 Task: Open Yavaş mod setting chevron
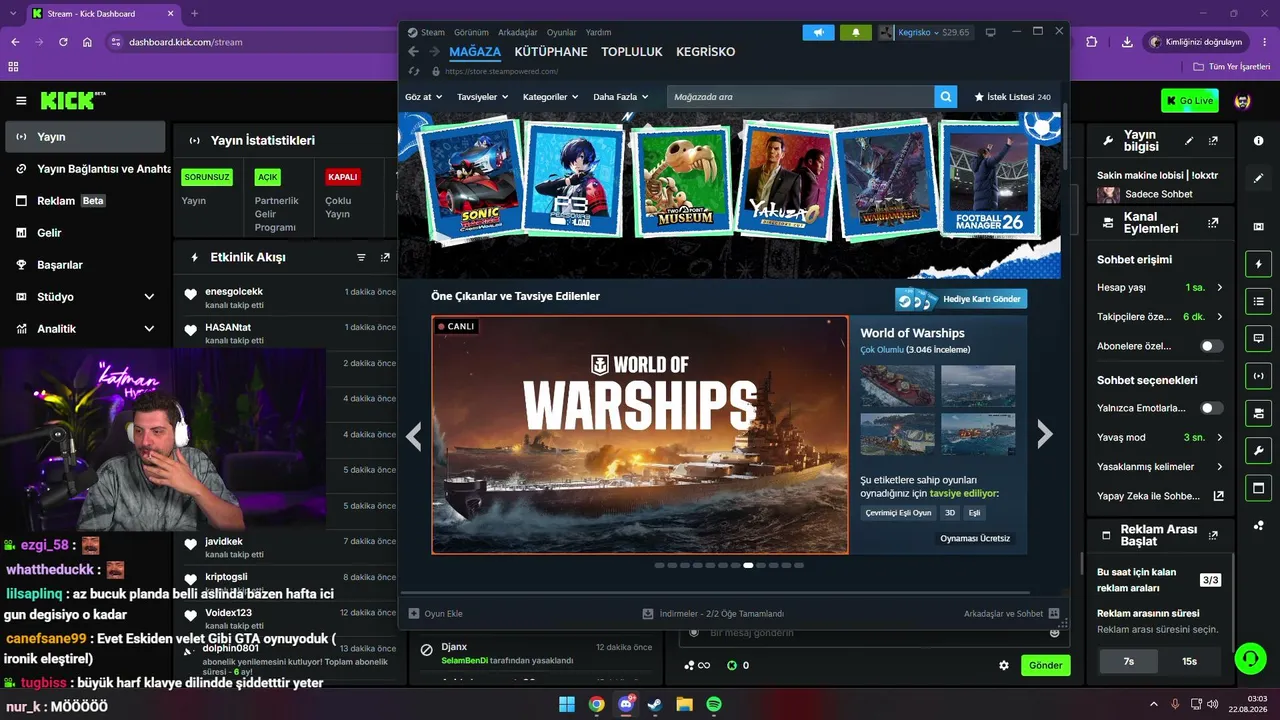[x=1219, y=437]
